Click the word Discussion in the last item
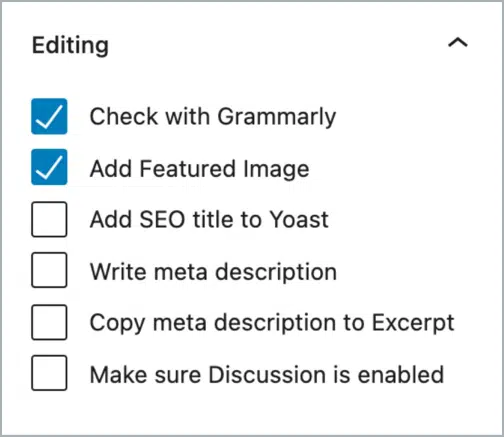504x437 pixels. [267, 375]
